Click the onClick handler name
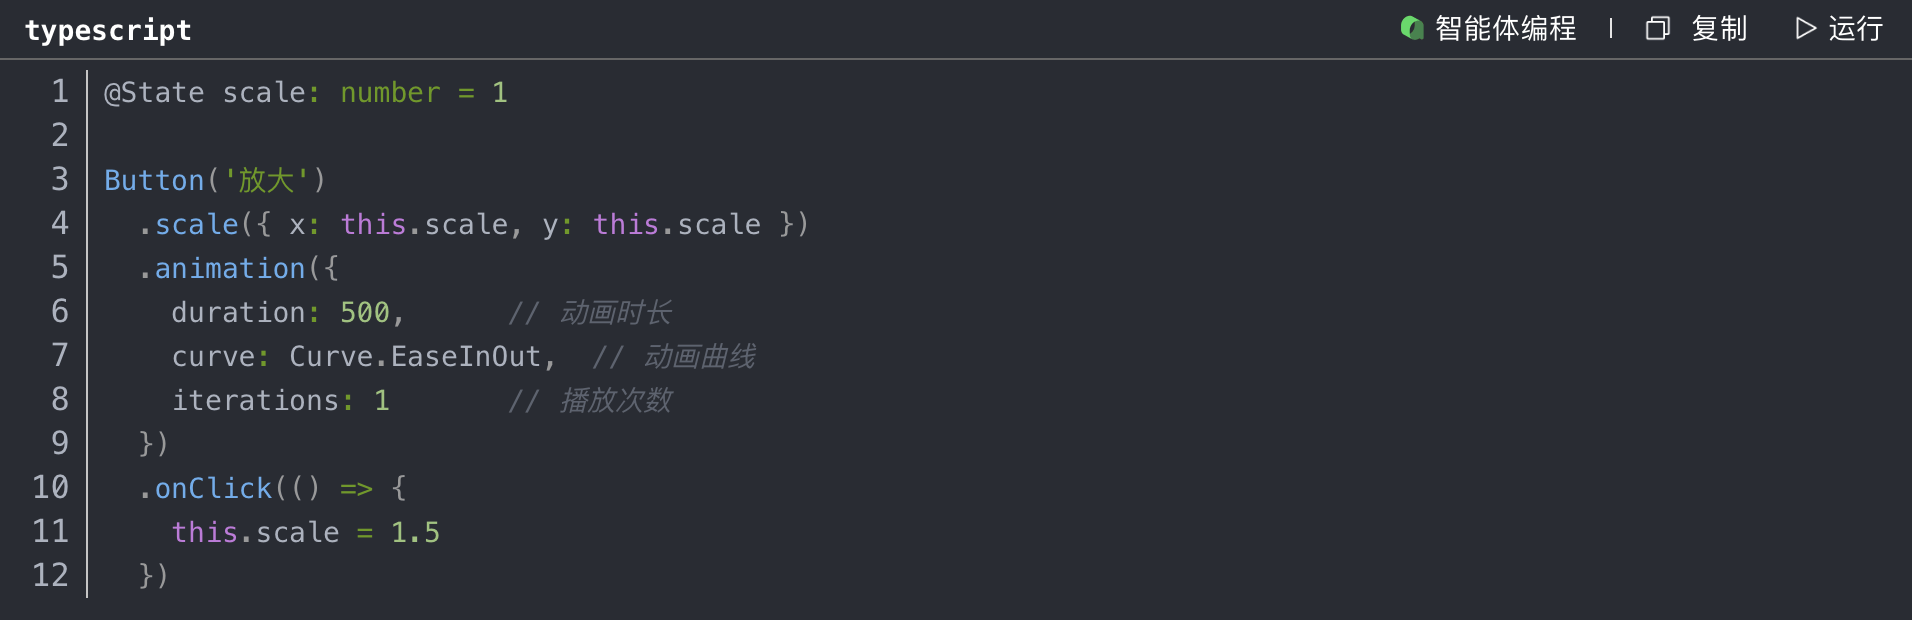The height and width of the screenshot is (620, 1912). [x=213, y=489]
